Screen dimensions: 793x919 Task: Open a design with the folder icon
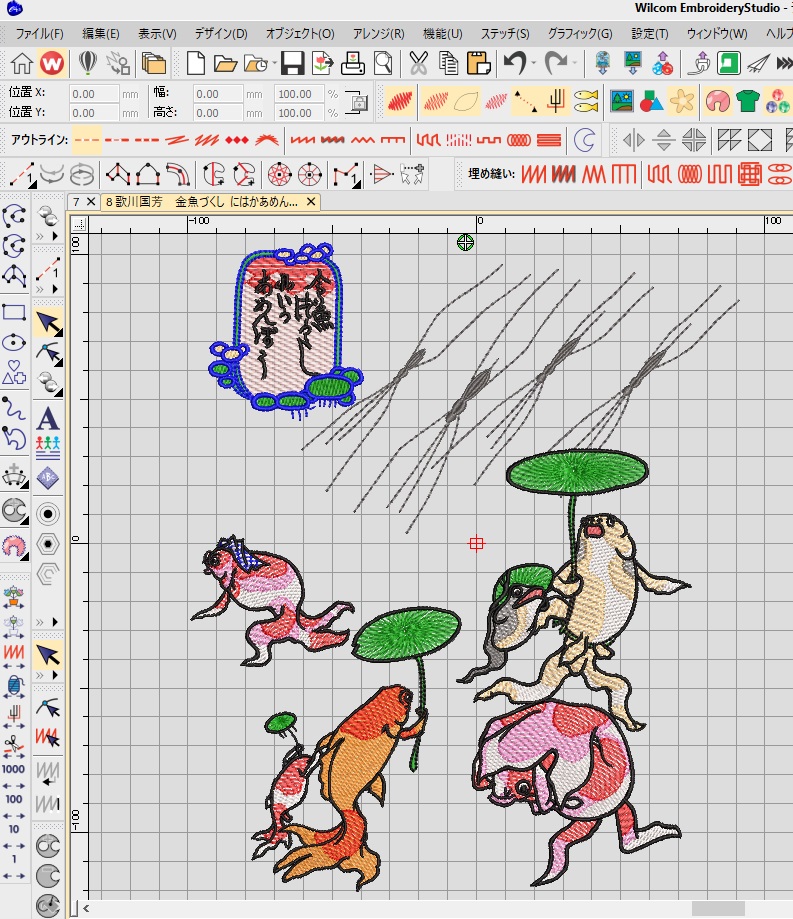tap(225, 63)
